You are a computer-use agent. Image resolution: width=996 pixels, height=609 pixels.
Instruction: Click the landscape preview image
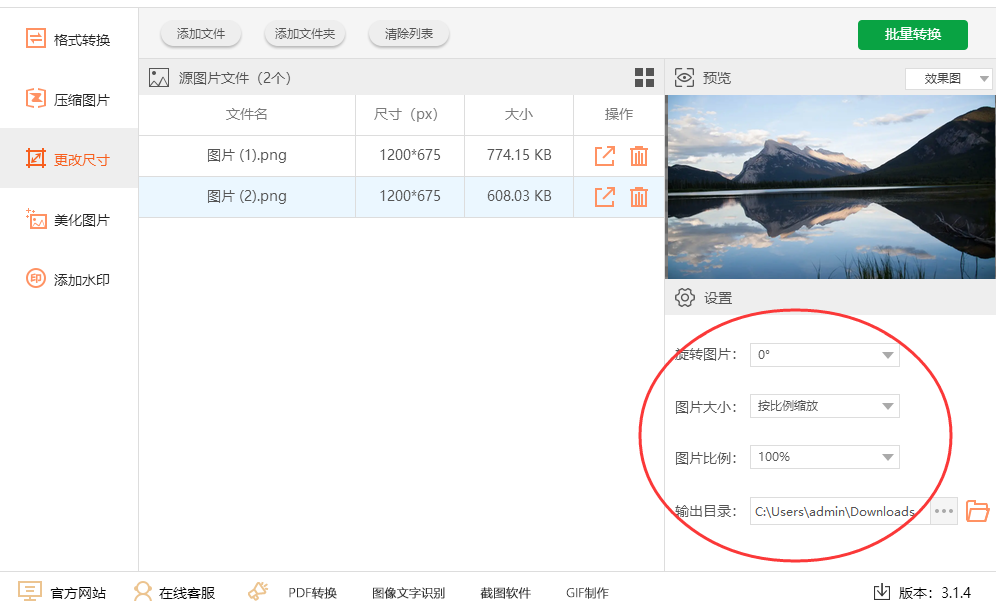tap(830, 187)
